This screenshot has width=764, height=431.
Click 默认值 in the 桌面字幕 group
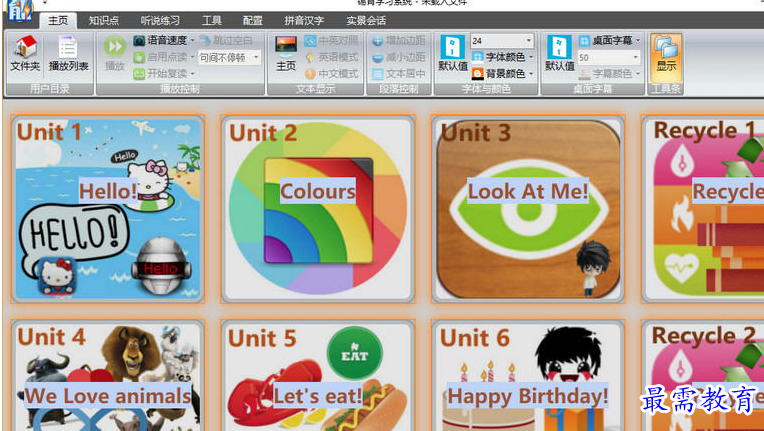(x=560, y=54)
